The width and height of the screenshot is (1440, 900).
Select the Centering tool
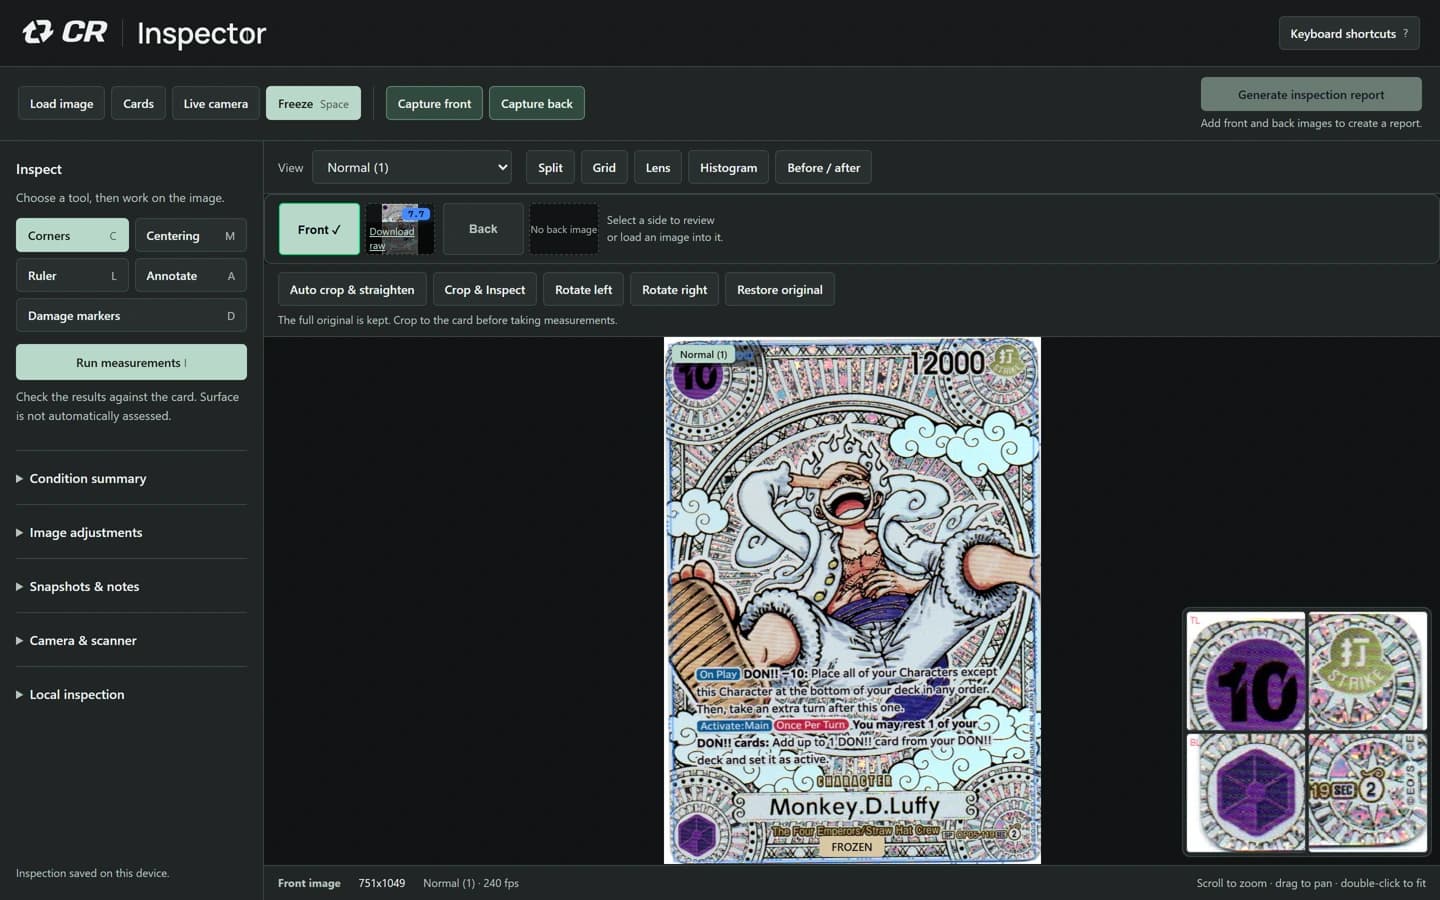click(190, 235)
